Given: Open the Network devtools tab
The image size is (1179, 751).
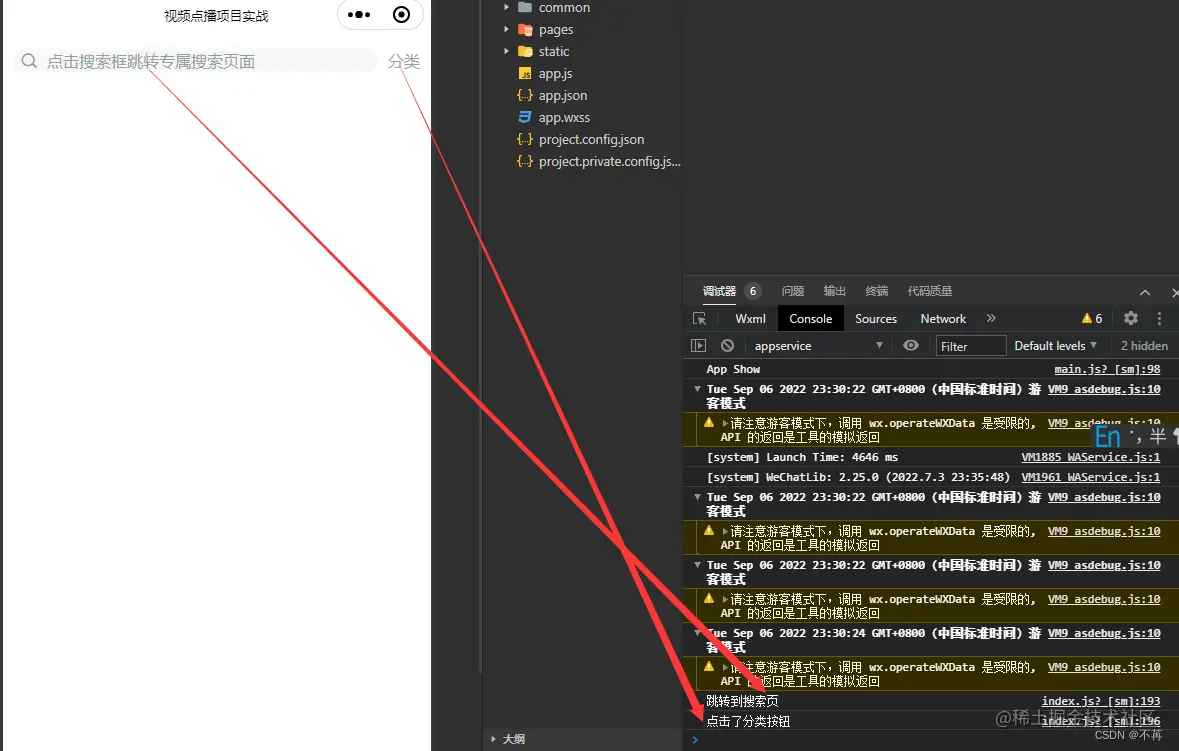Looking at the screenshot, I should pos(943,319).
